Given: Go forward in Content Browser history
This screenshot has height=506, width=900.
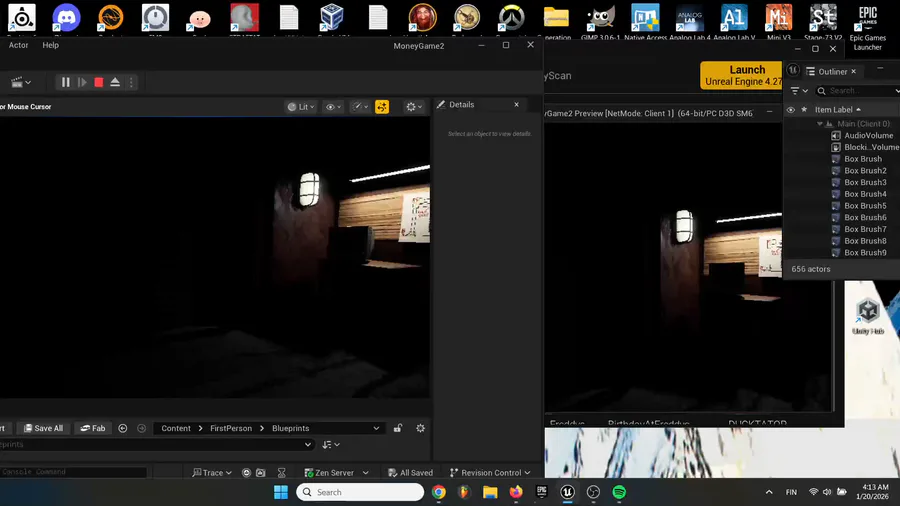Looking at the screenshot, I should [x=141, y=428].
